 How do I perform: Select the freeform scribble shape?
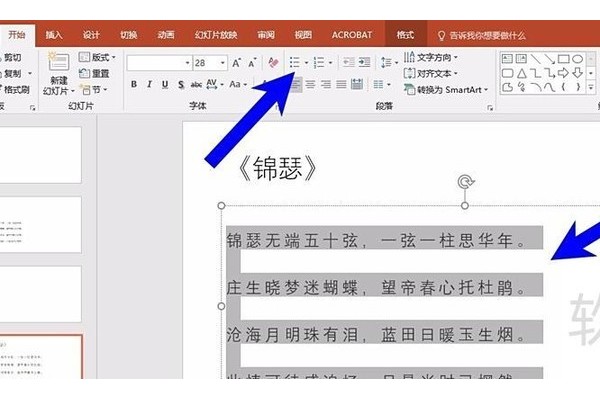[521, 87]
